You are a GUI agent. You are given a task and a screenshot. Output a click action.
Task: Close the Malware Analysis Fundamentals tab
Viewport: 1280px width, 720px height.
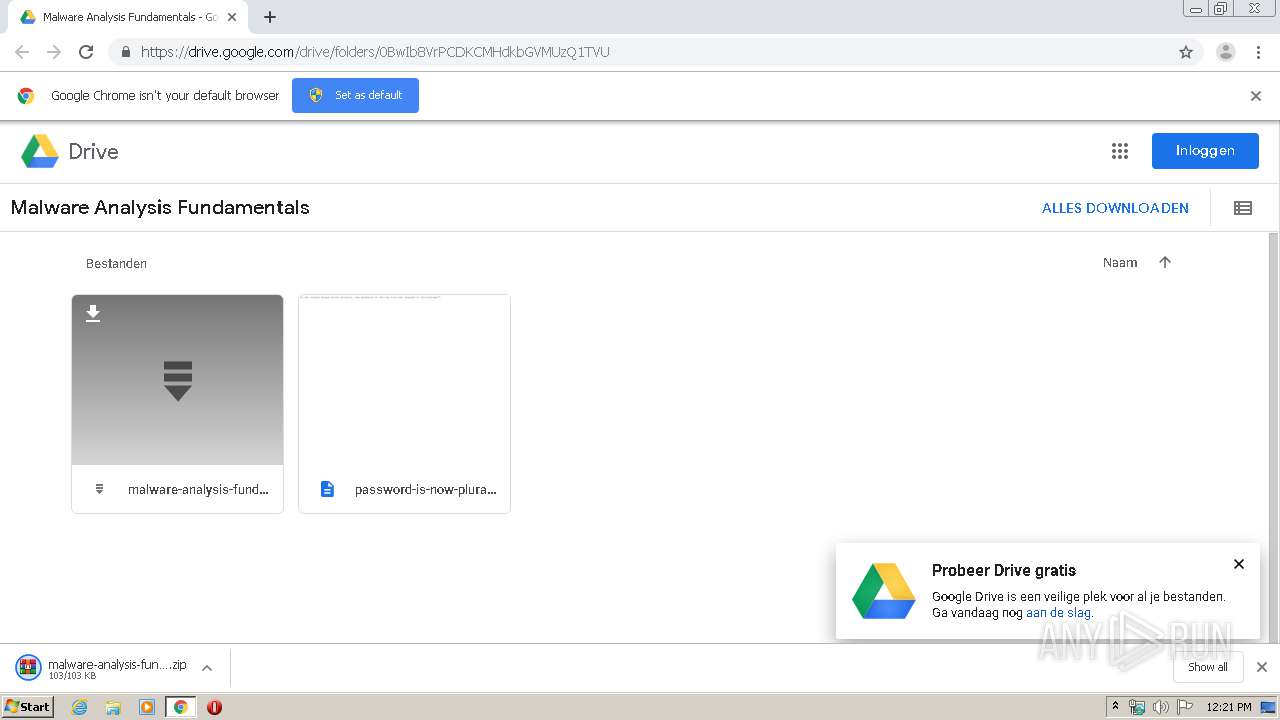tap(232, 17)
